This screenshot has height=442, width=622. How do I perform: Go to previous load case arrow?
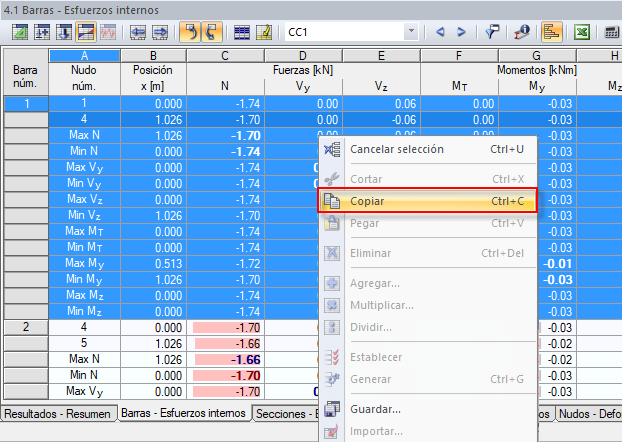pyautogui.click(x=440, y=32)
